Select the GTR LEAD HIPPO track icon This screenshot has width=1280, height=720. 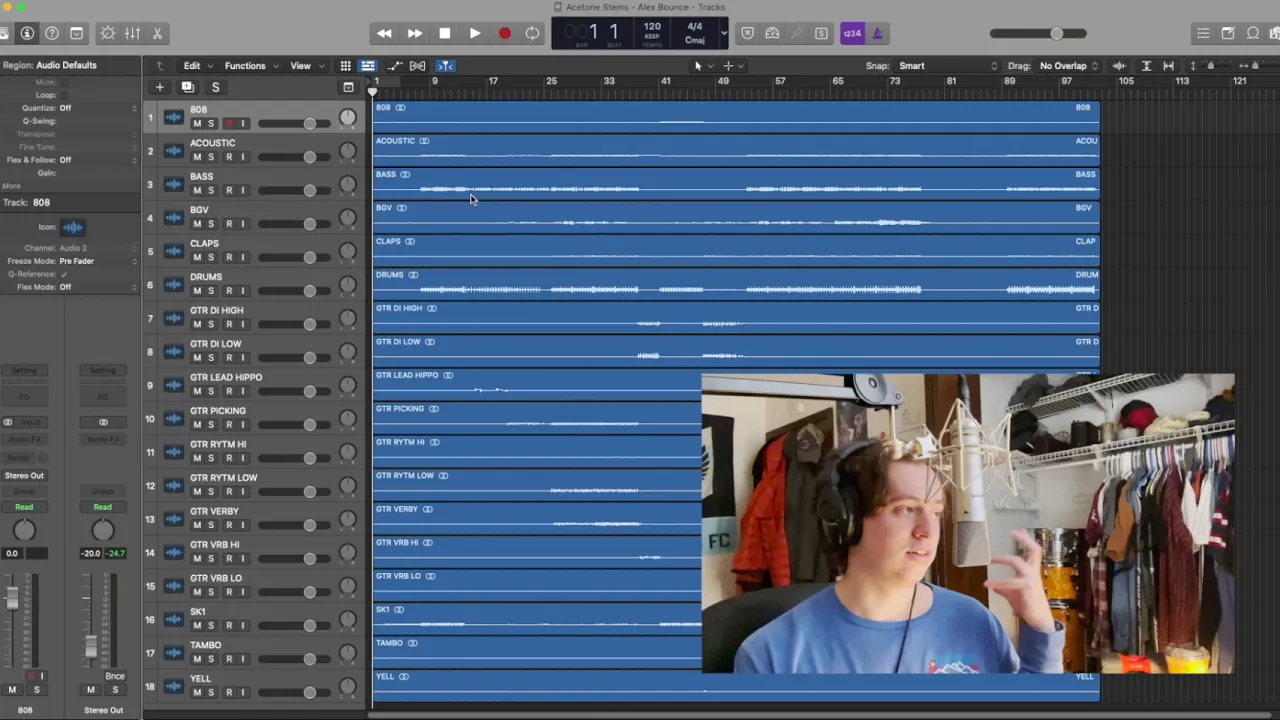point(173,385)
